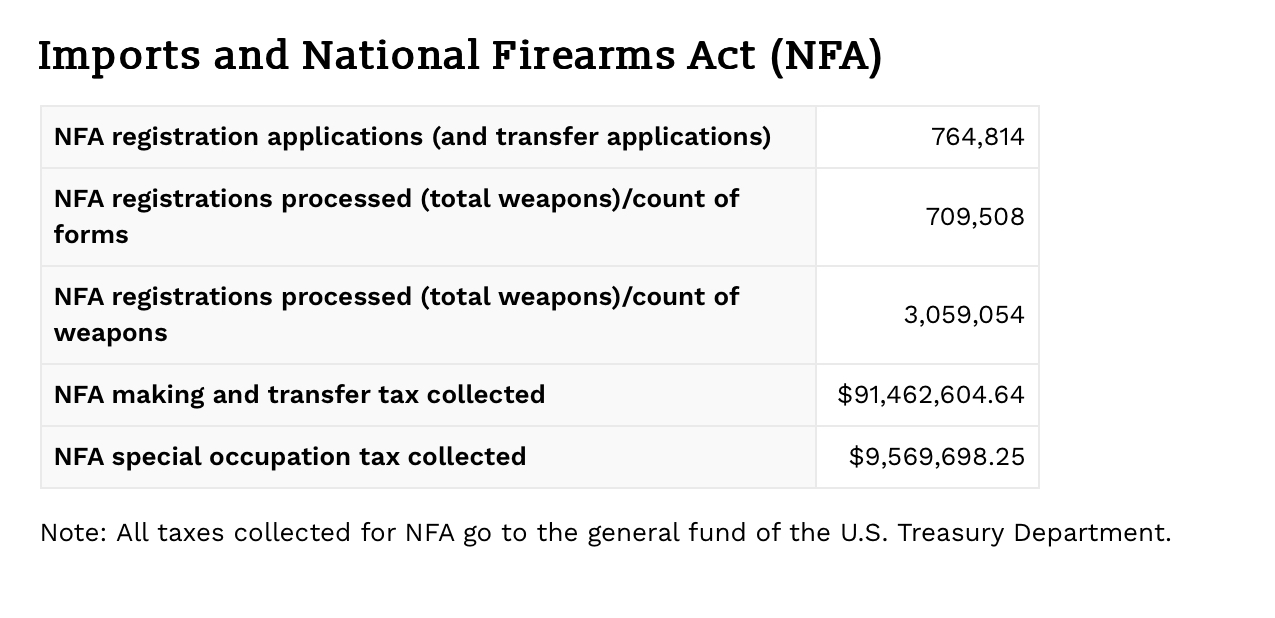This screenshot has height=618, width=1275.
Task: Select the count of weapons row label
Action: (396, 314)
